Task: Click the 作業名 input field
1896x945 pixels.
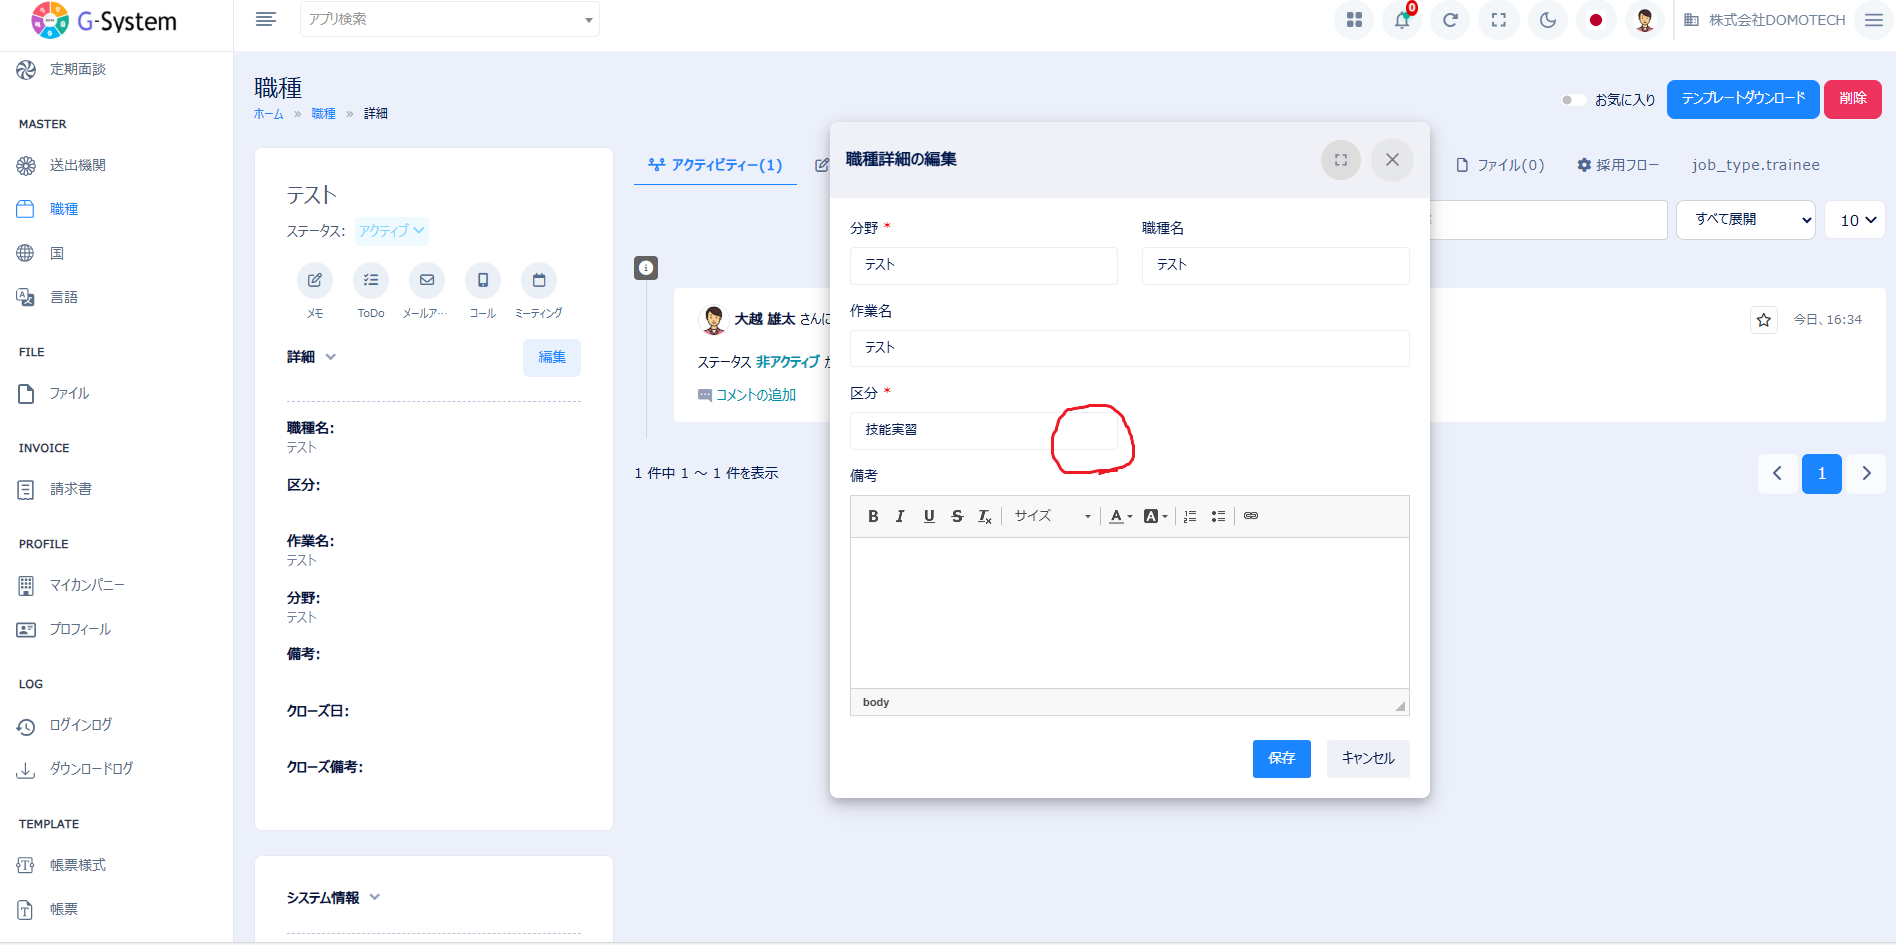Action: 1129,348
